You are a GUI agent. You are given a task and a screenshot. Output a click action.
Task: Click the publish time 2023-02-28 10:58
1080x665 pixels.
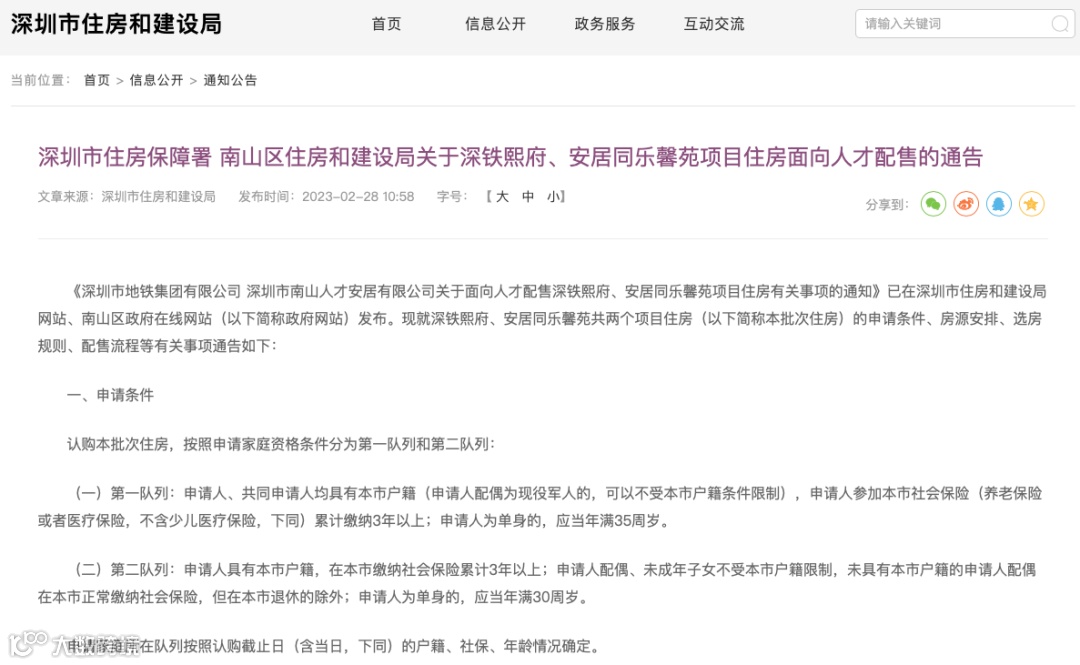(x=358, y=197)
